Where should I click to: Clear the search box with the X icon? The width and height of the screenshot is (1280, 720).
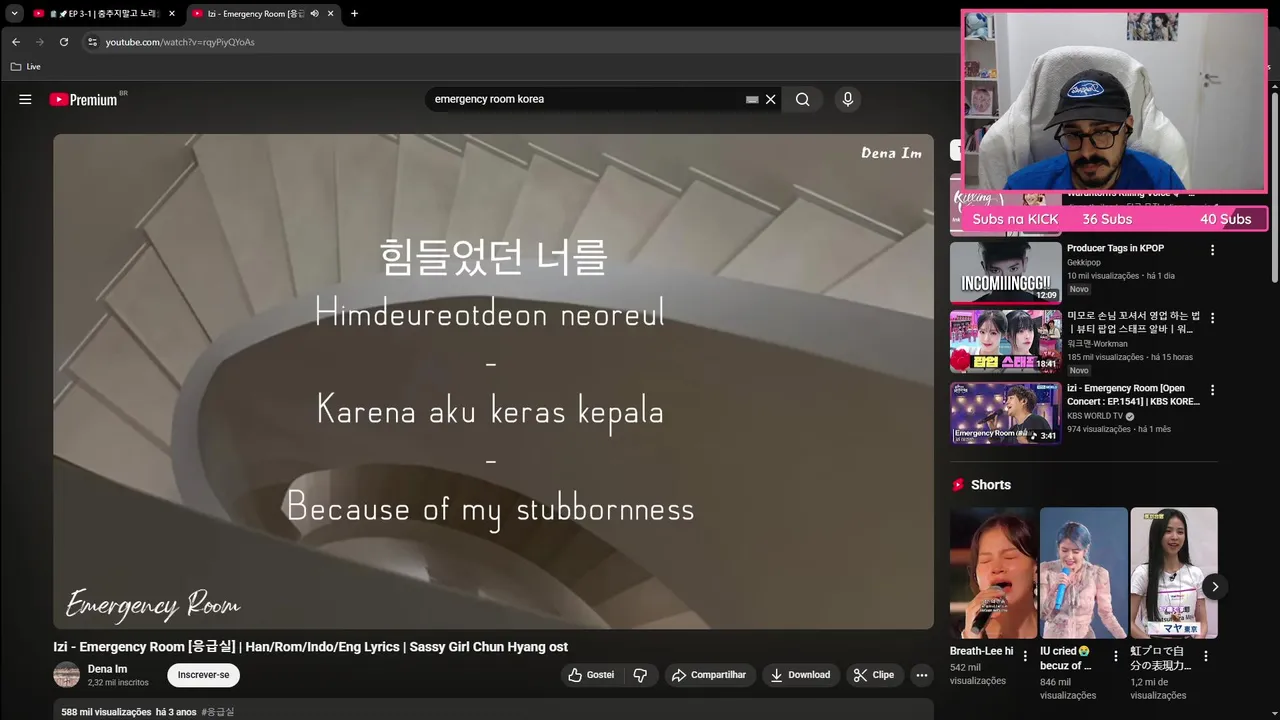click(771, 99)
